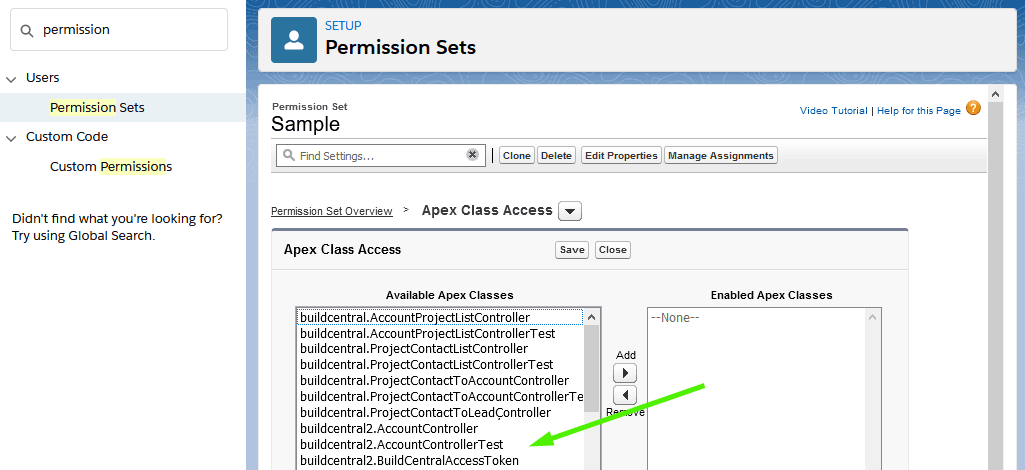Open Custom Permissions in the sidebar
The width and height of the screenshot is (1025, 470).
click(x=111, y=166)
